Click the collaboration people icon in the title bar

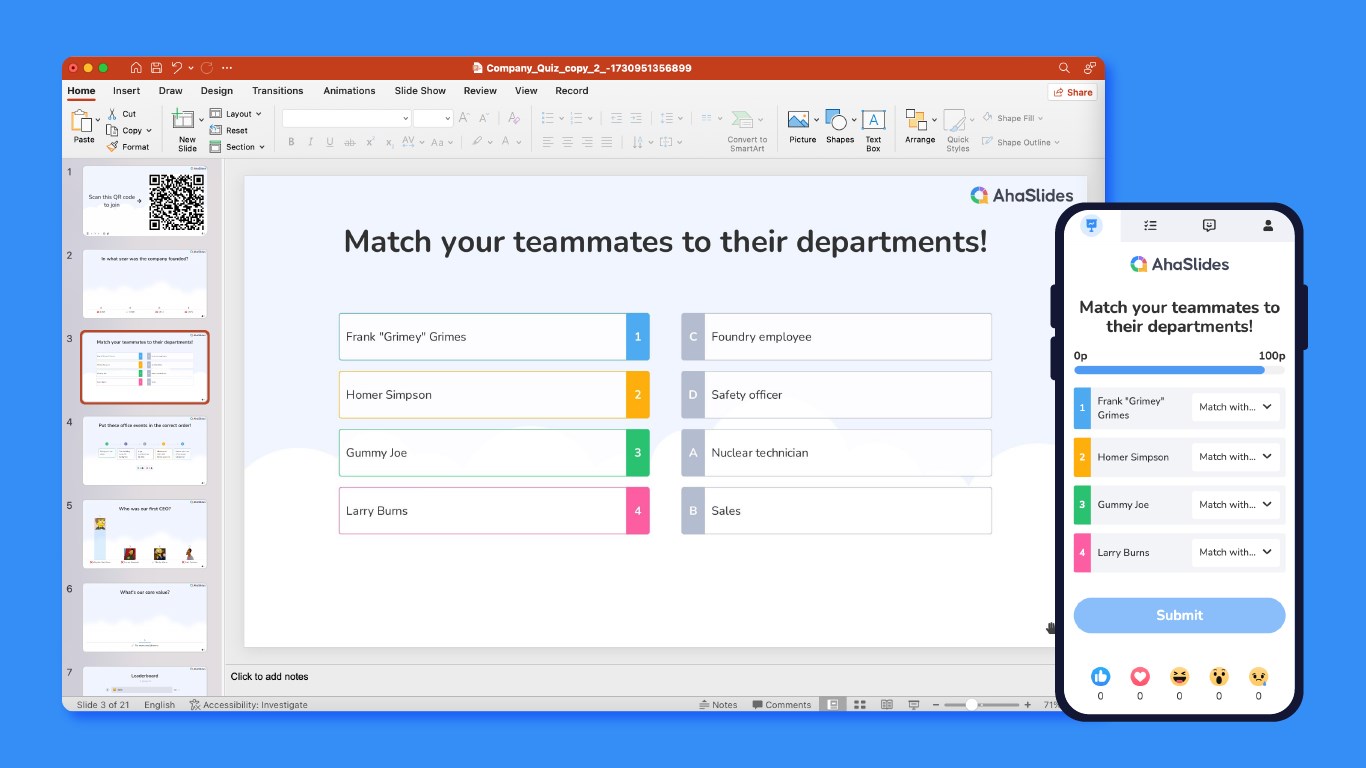(1090, 68)
